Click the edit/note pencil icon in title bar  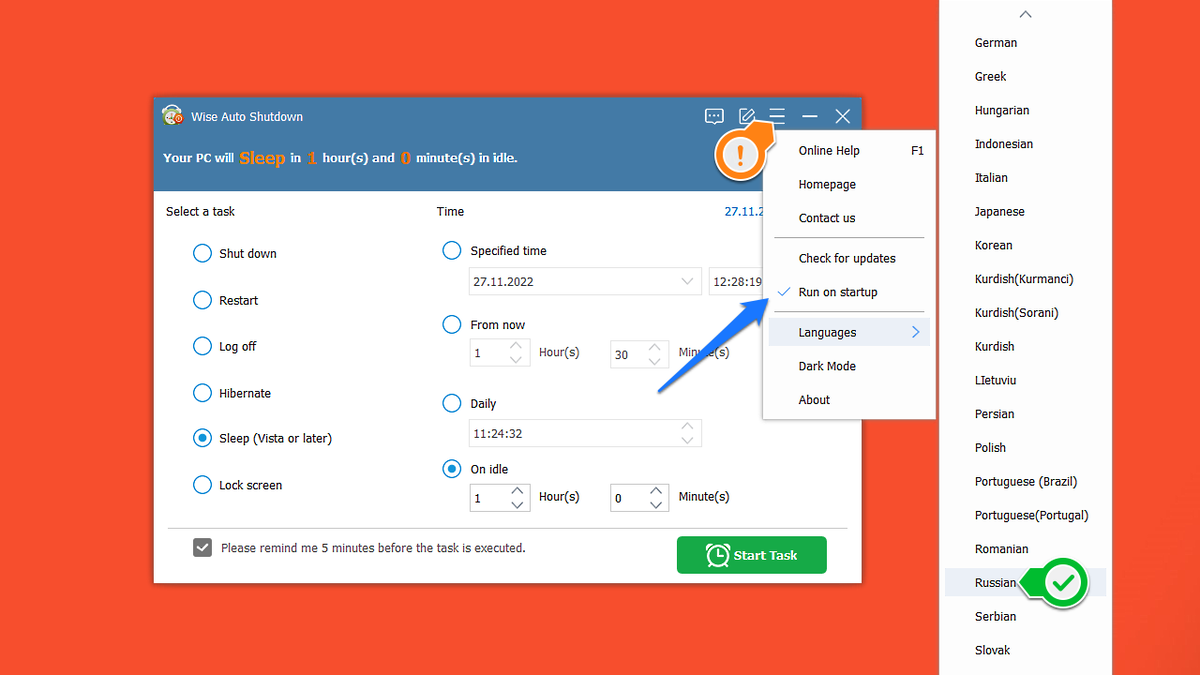point(746,116)
